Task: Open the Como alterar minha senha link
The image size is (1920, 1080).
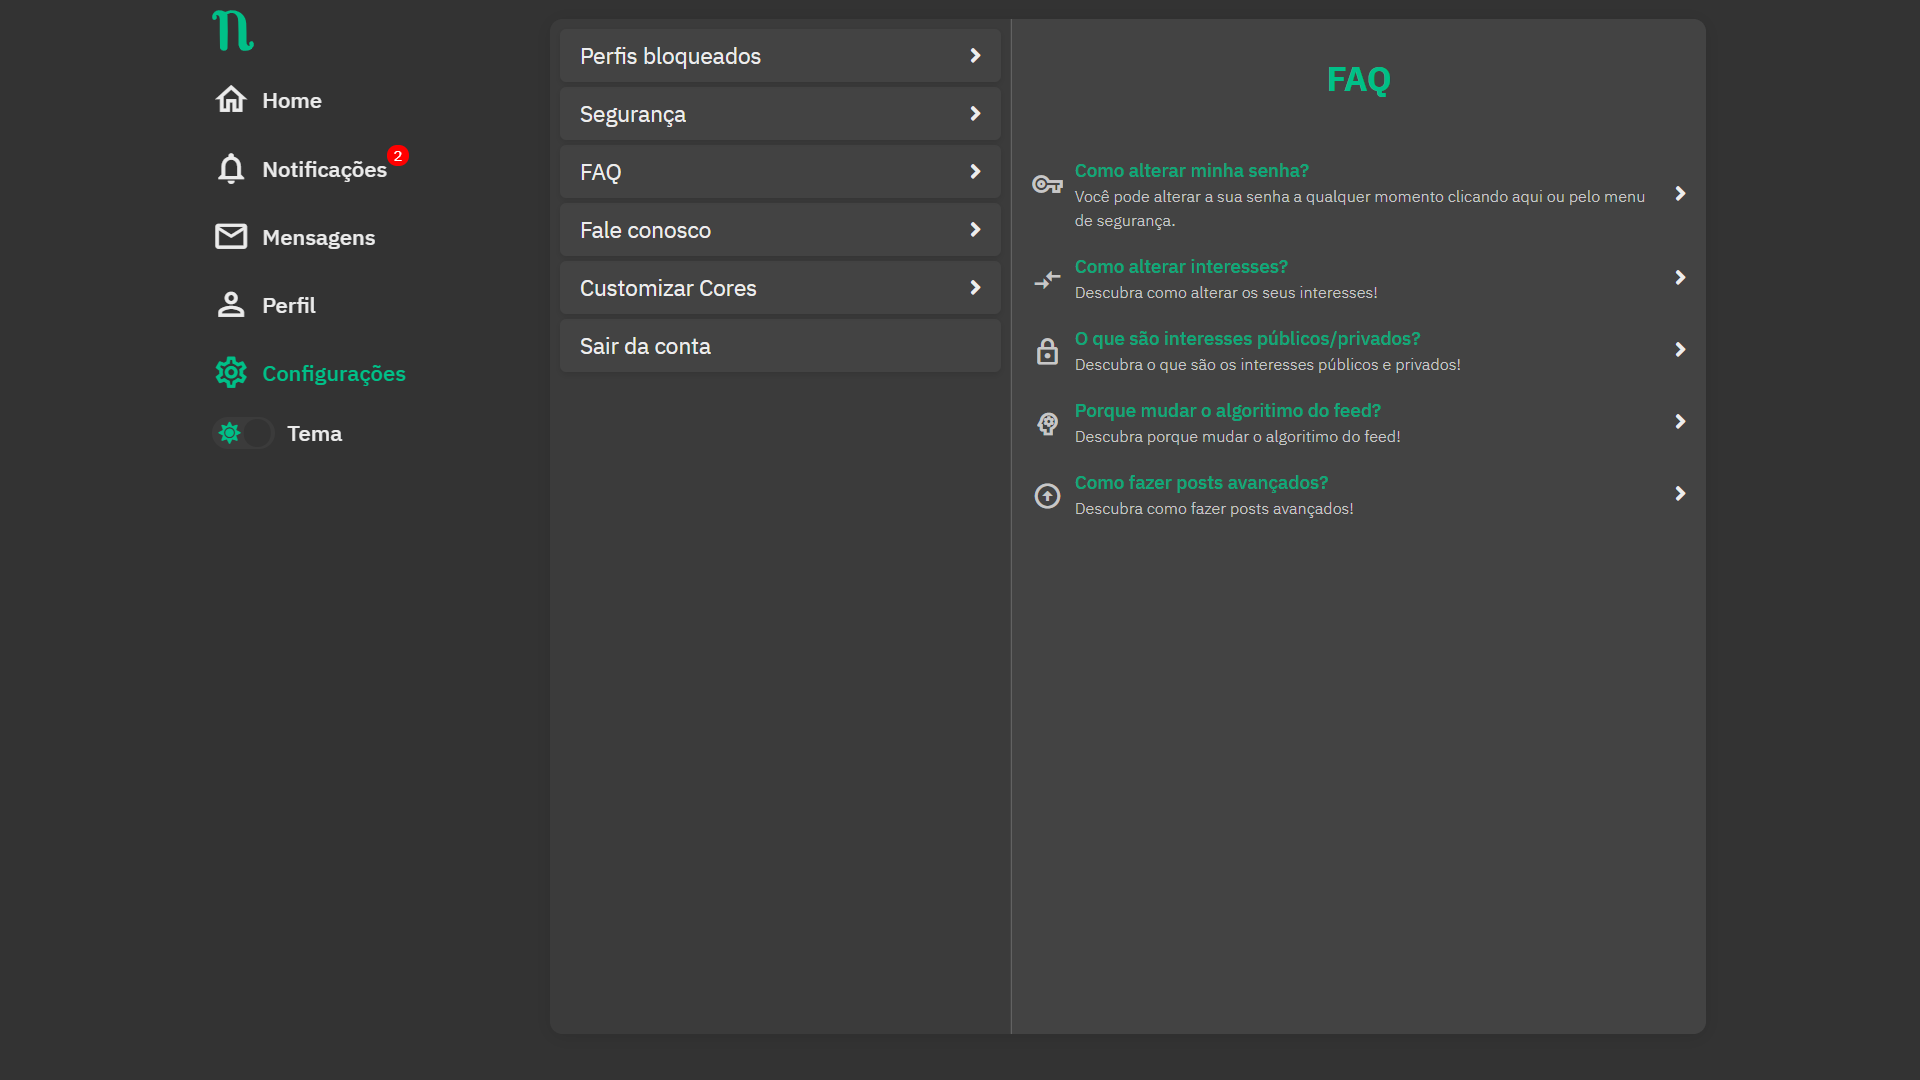Action: point(1191,171)
